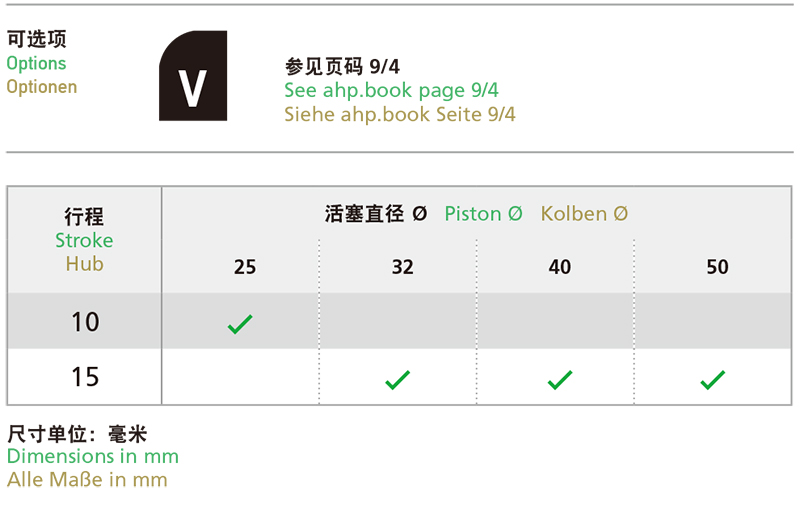Click the green checkmark for stroke 10, piston 25

tap(240, 324)
